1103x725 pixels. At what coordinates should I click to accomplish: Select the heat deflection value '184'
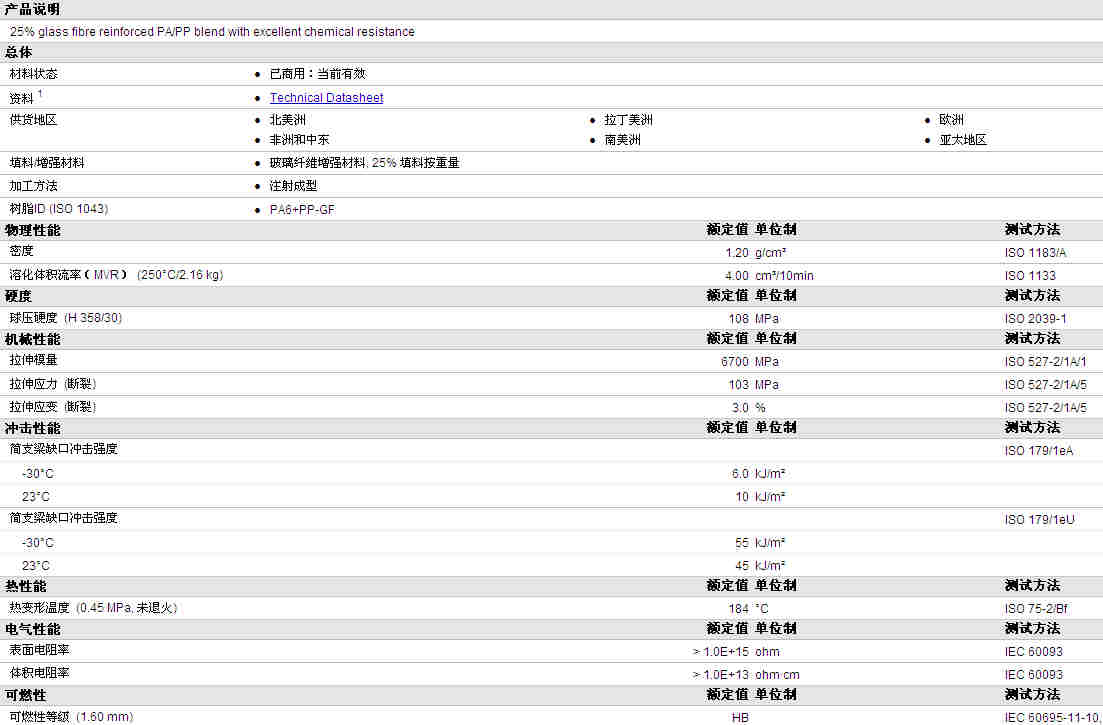pos(739,608)
